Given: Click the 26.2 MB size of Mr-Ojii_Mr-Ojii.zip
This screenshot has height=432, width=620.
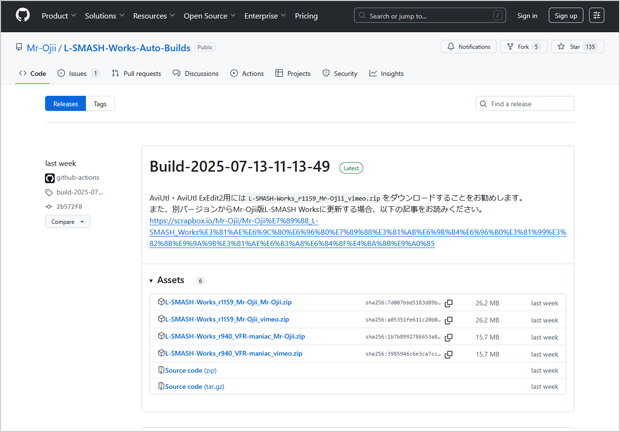Looking at the screenshot, I should pyautogui.click(x=487, y=303).
